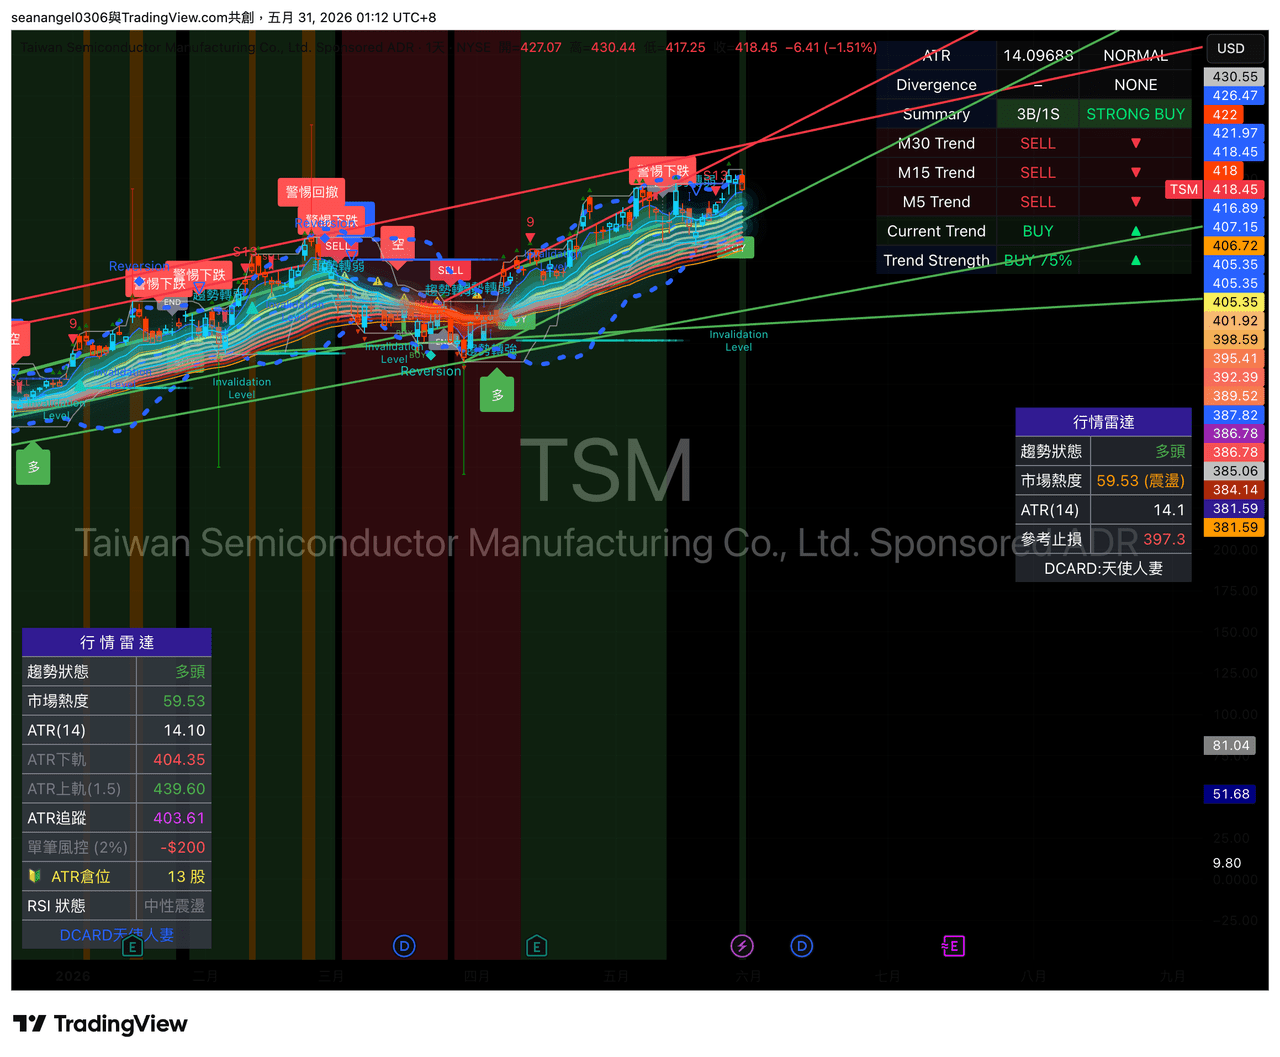1280x1057 pixels.
Task: Click the down arrow in M5 Trend row
Action: [1135, 202]
